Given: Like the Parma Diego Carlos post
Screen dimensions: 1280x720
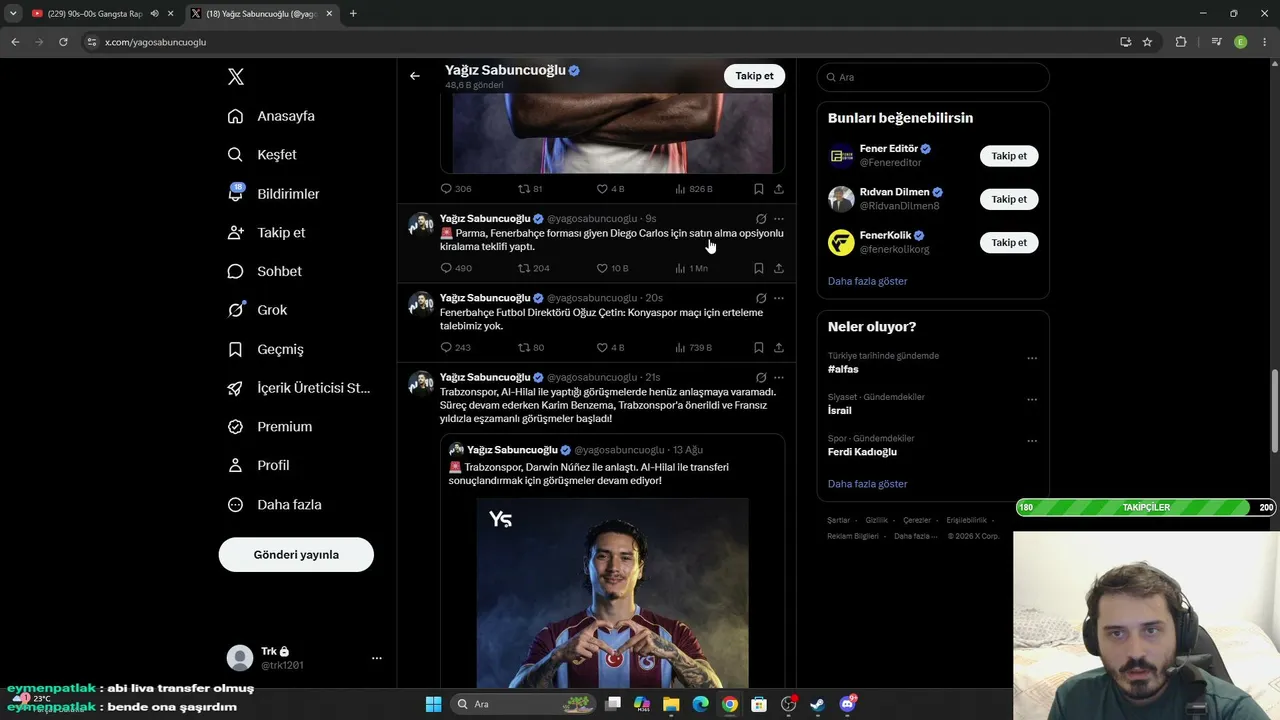Looking at the screenshot, I should tap(612, 268).
